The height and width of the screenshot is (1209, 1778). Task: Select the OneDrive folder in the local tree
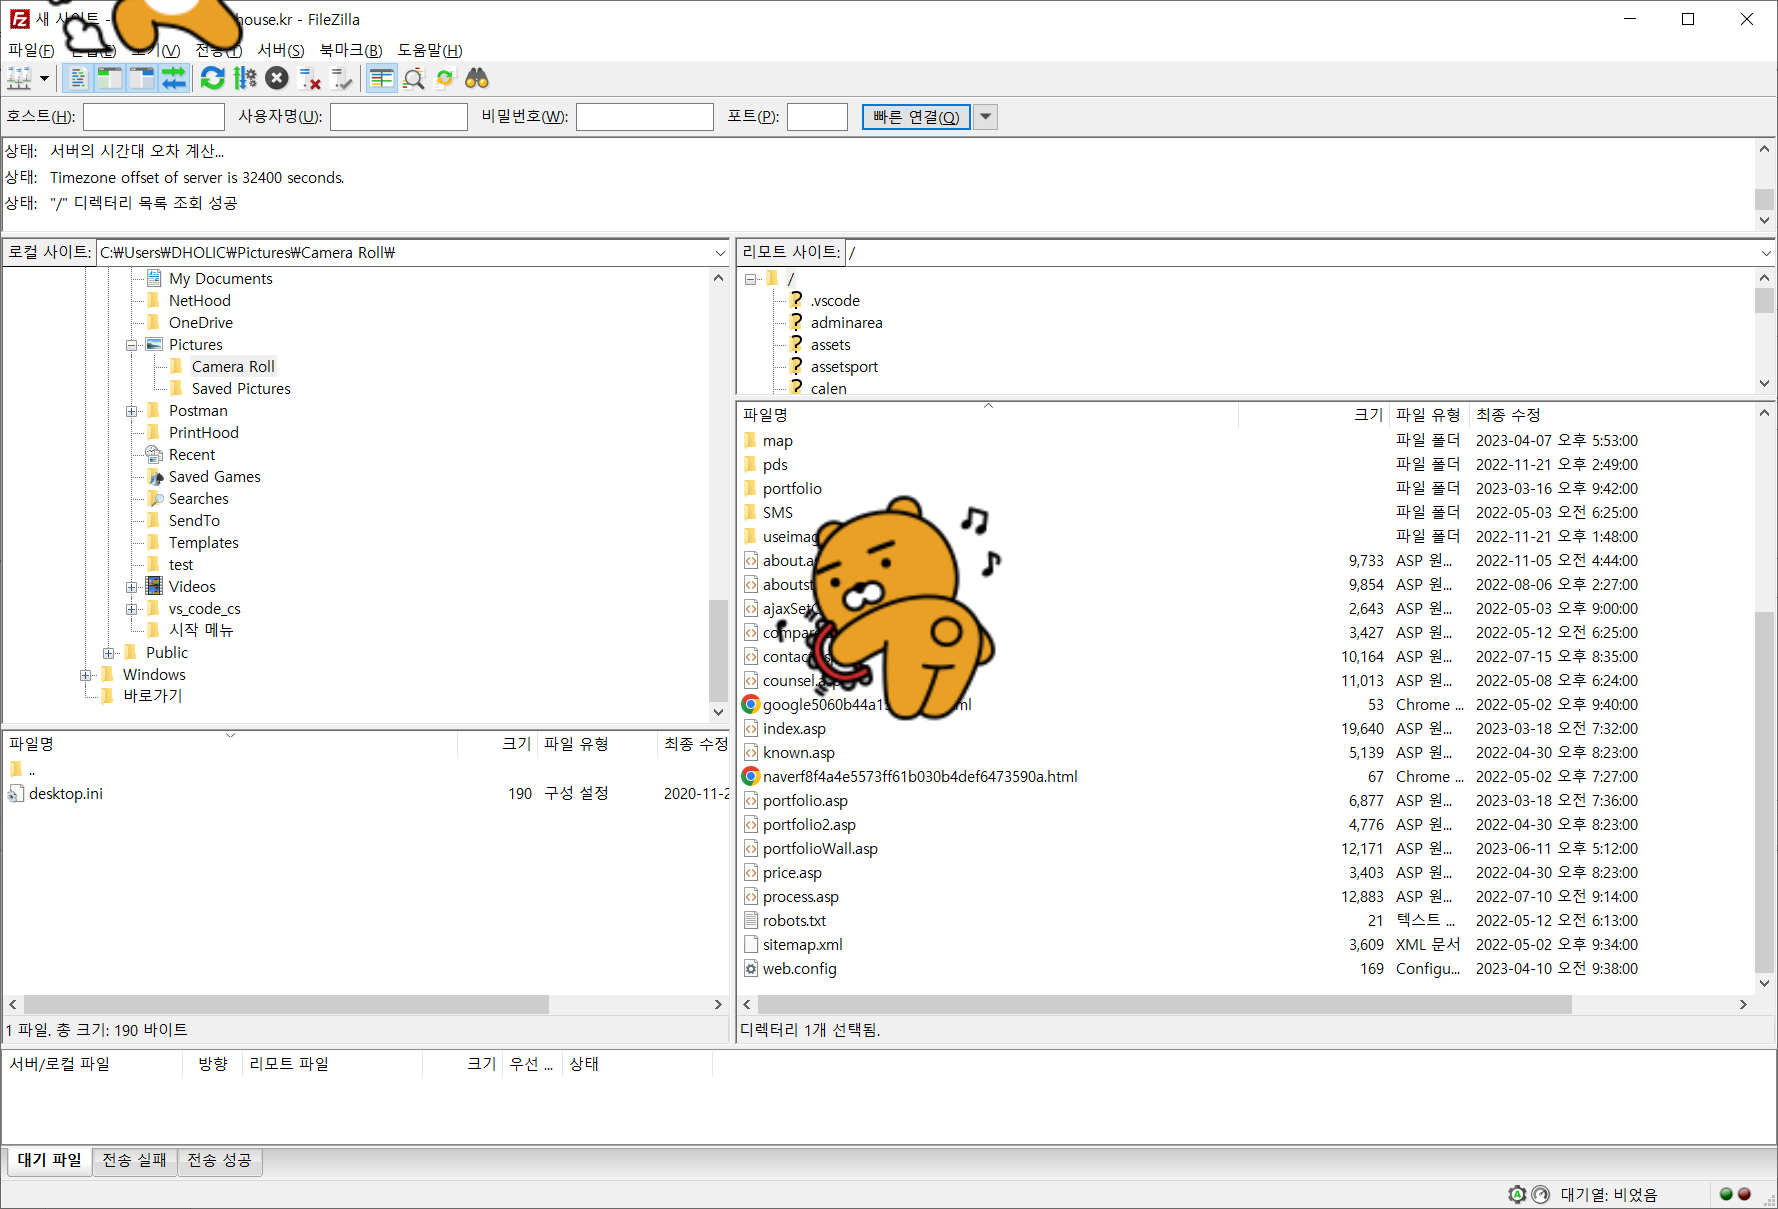(x=201, y=323)
